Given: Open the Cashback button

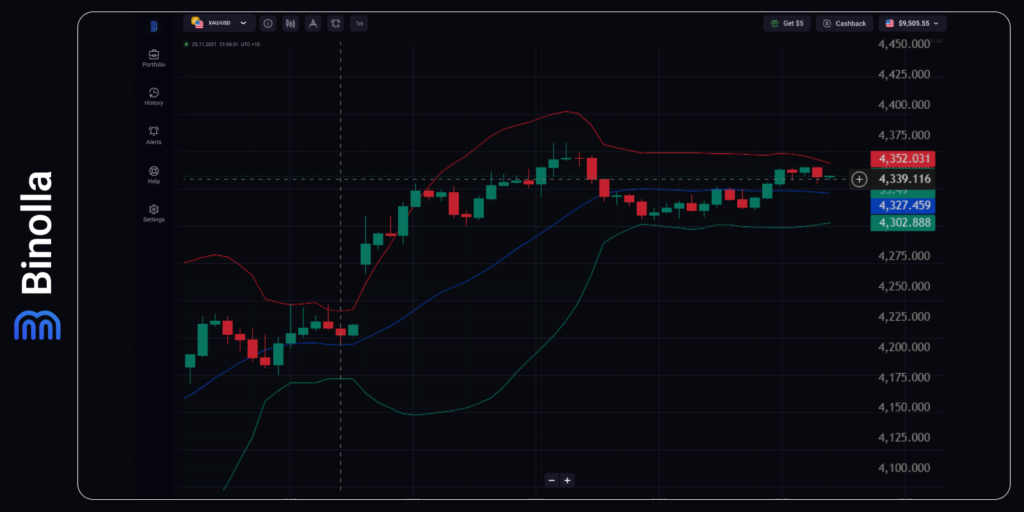Looking at the screenshot, I should click(x=844, y=24).
